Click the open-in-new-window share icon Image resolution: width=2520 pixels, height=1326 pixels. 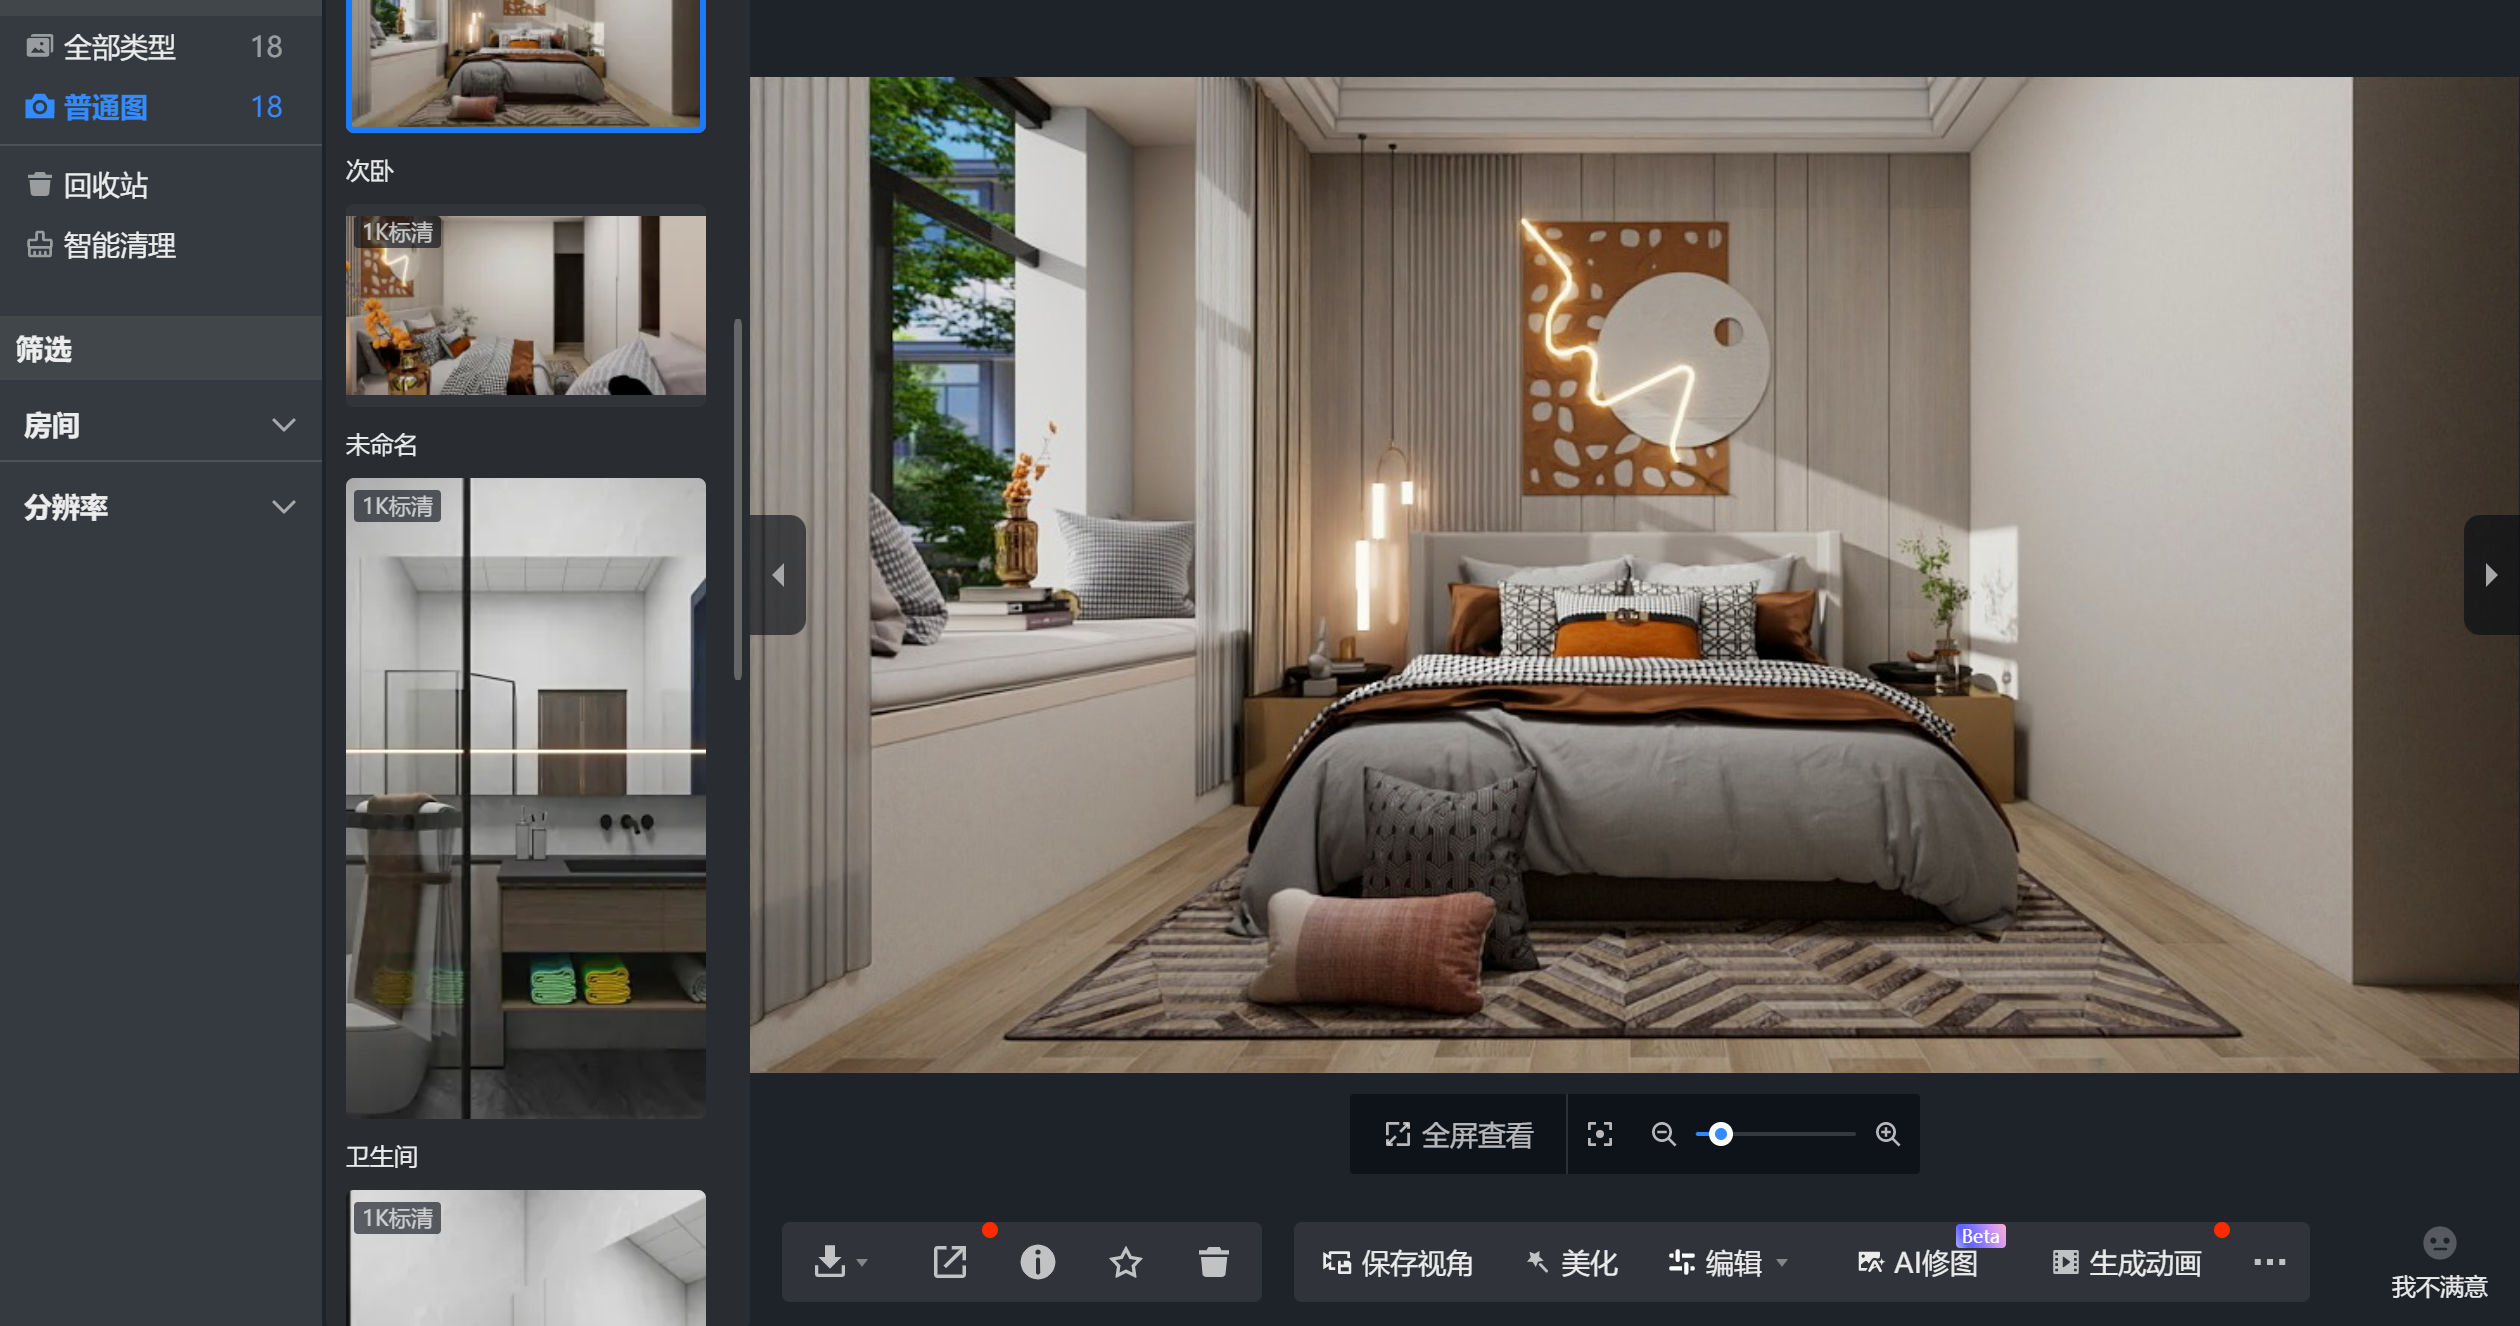pyautogui.click(x=949, y=1262)
